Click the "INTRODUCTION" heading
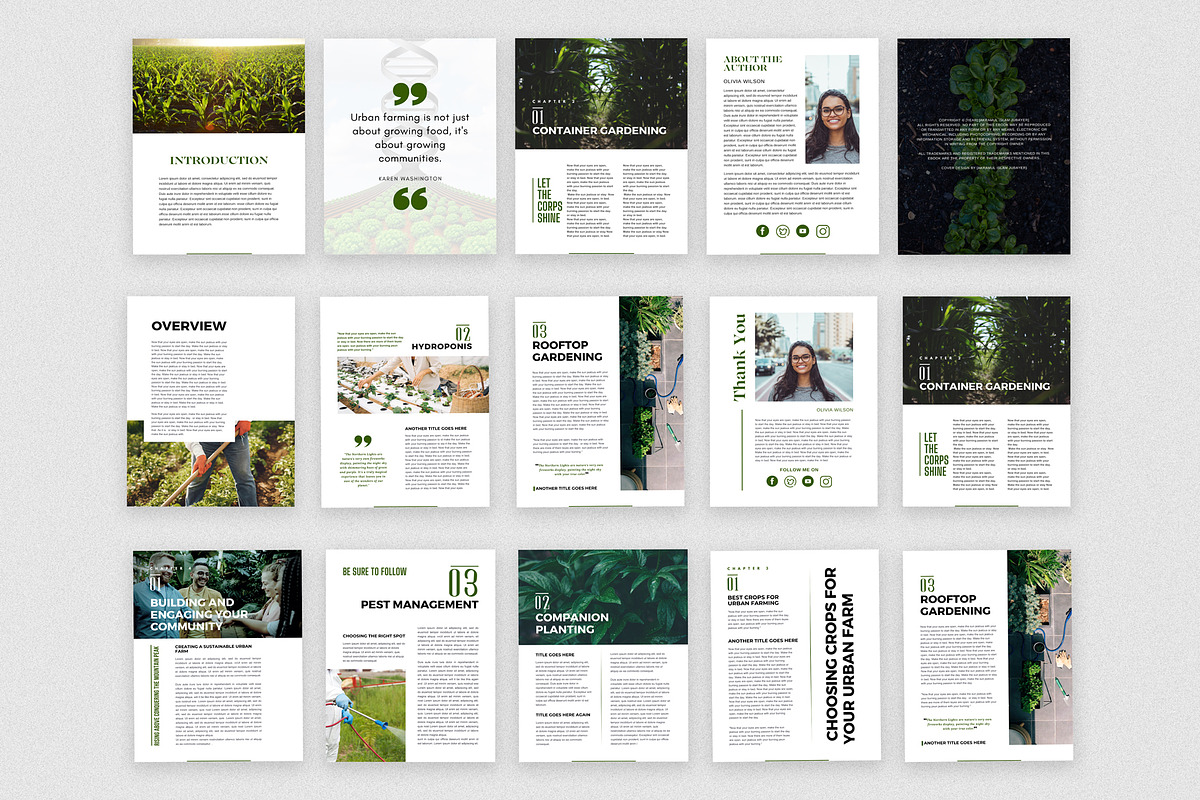 (219, 160)
